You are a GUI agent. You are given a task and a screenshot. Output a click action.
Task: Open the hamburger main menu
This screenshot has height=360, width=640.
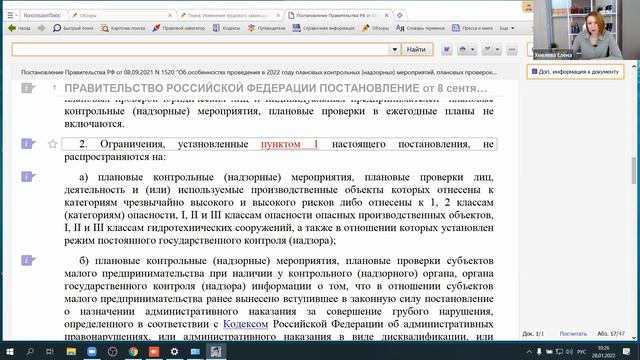click(x=11, y=15)
